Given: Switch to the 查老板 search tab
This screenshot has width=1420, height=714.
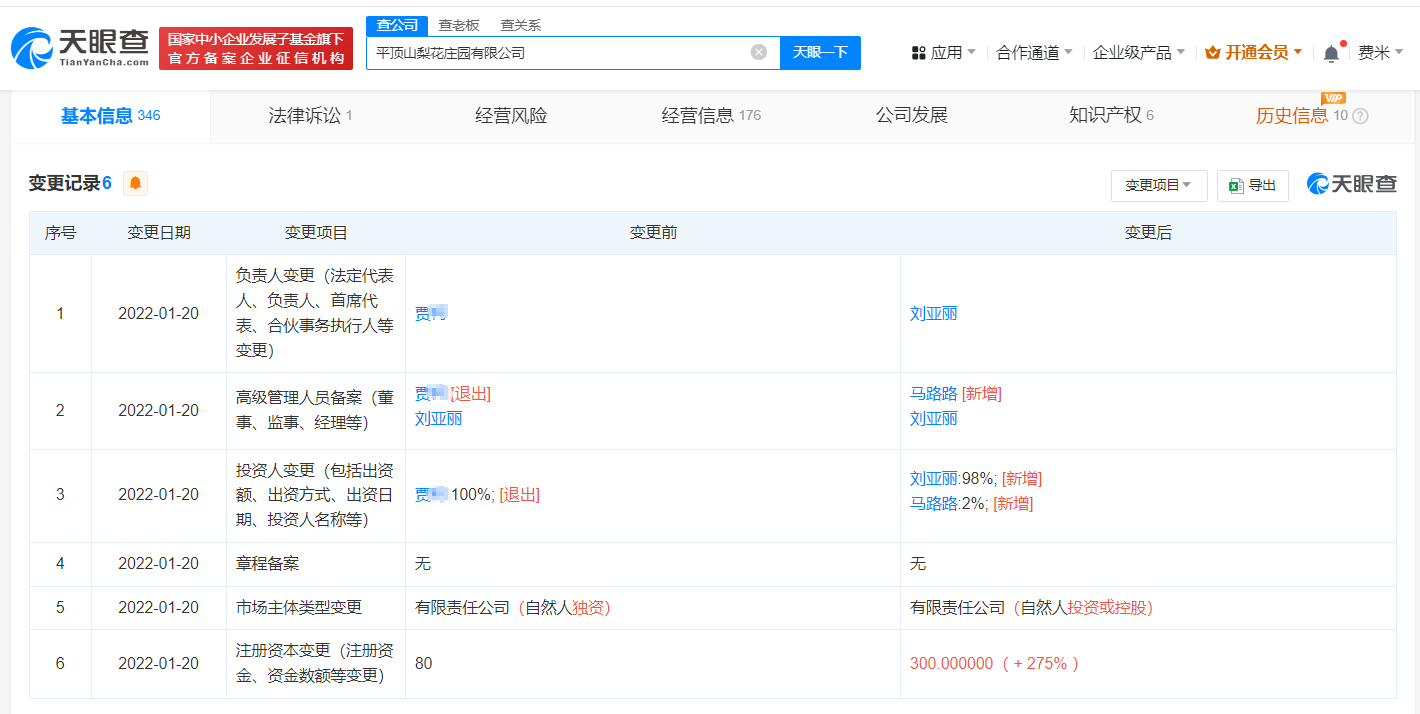Looking at the screenshot, I should (457, 24).
